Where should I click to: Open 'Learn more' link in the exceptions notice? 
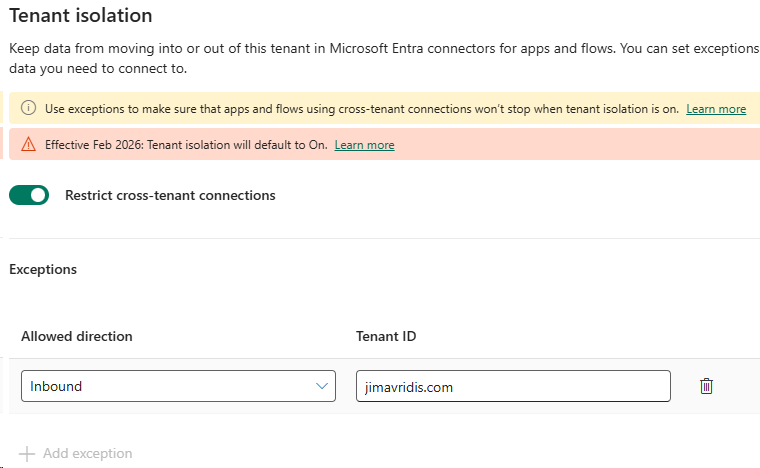coord(716,109)
